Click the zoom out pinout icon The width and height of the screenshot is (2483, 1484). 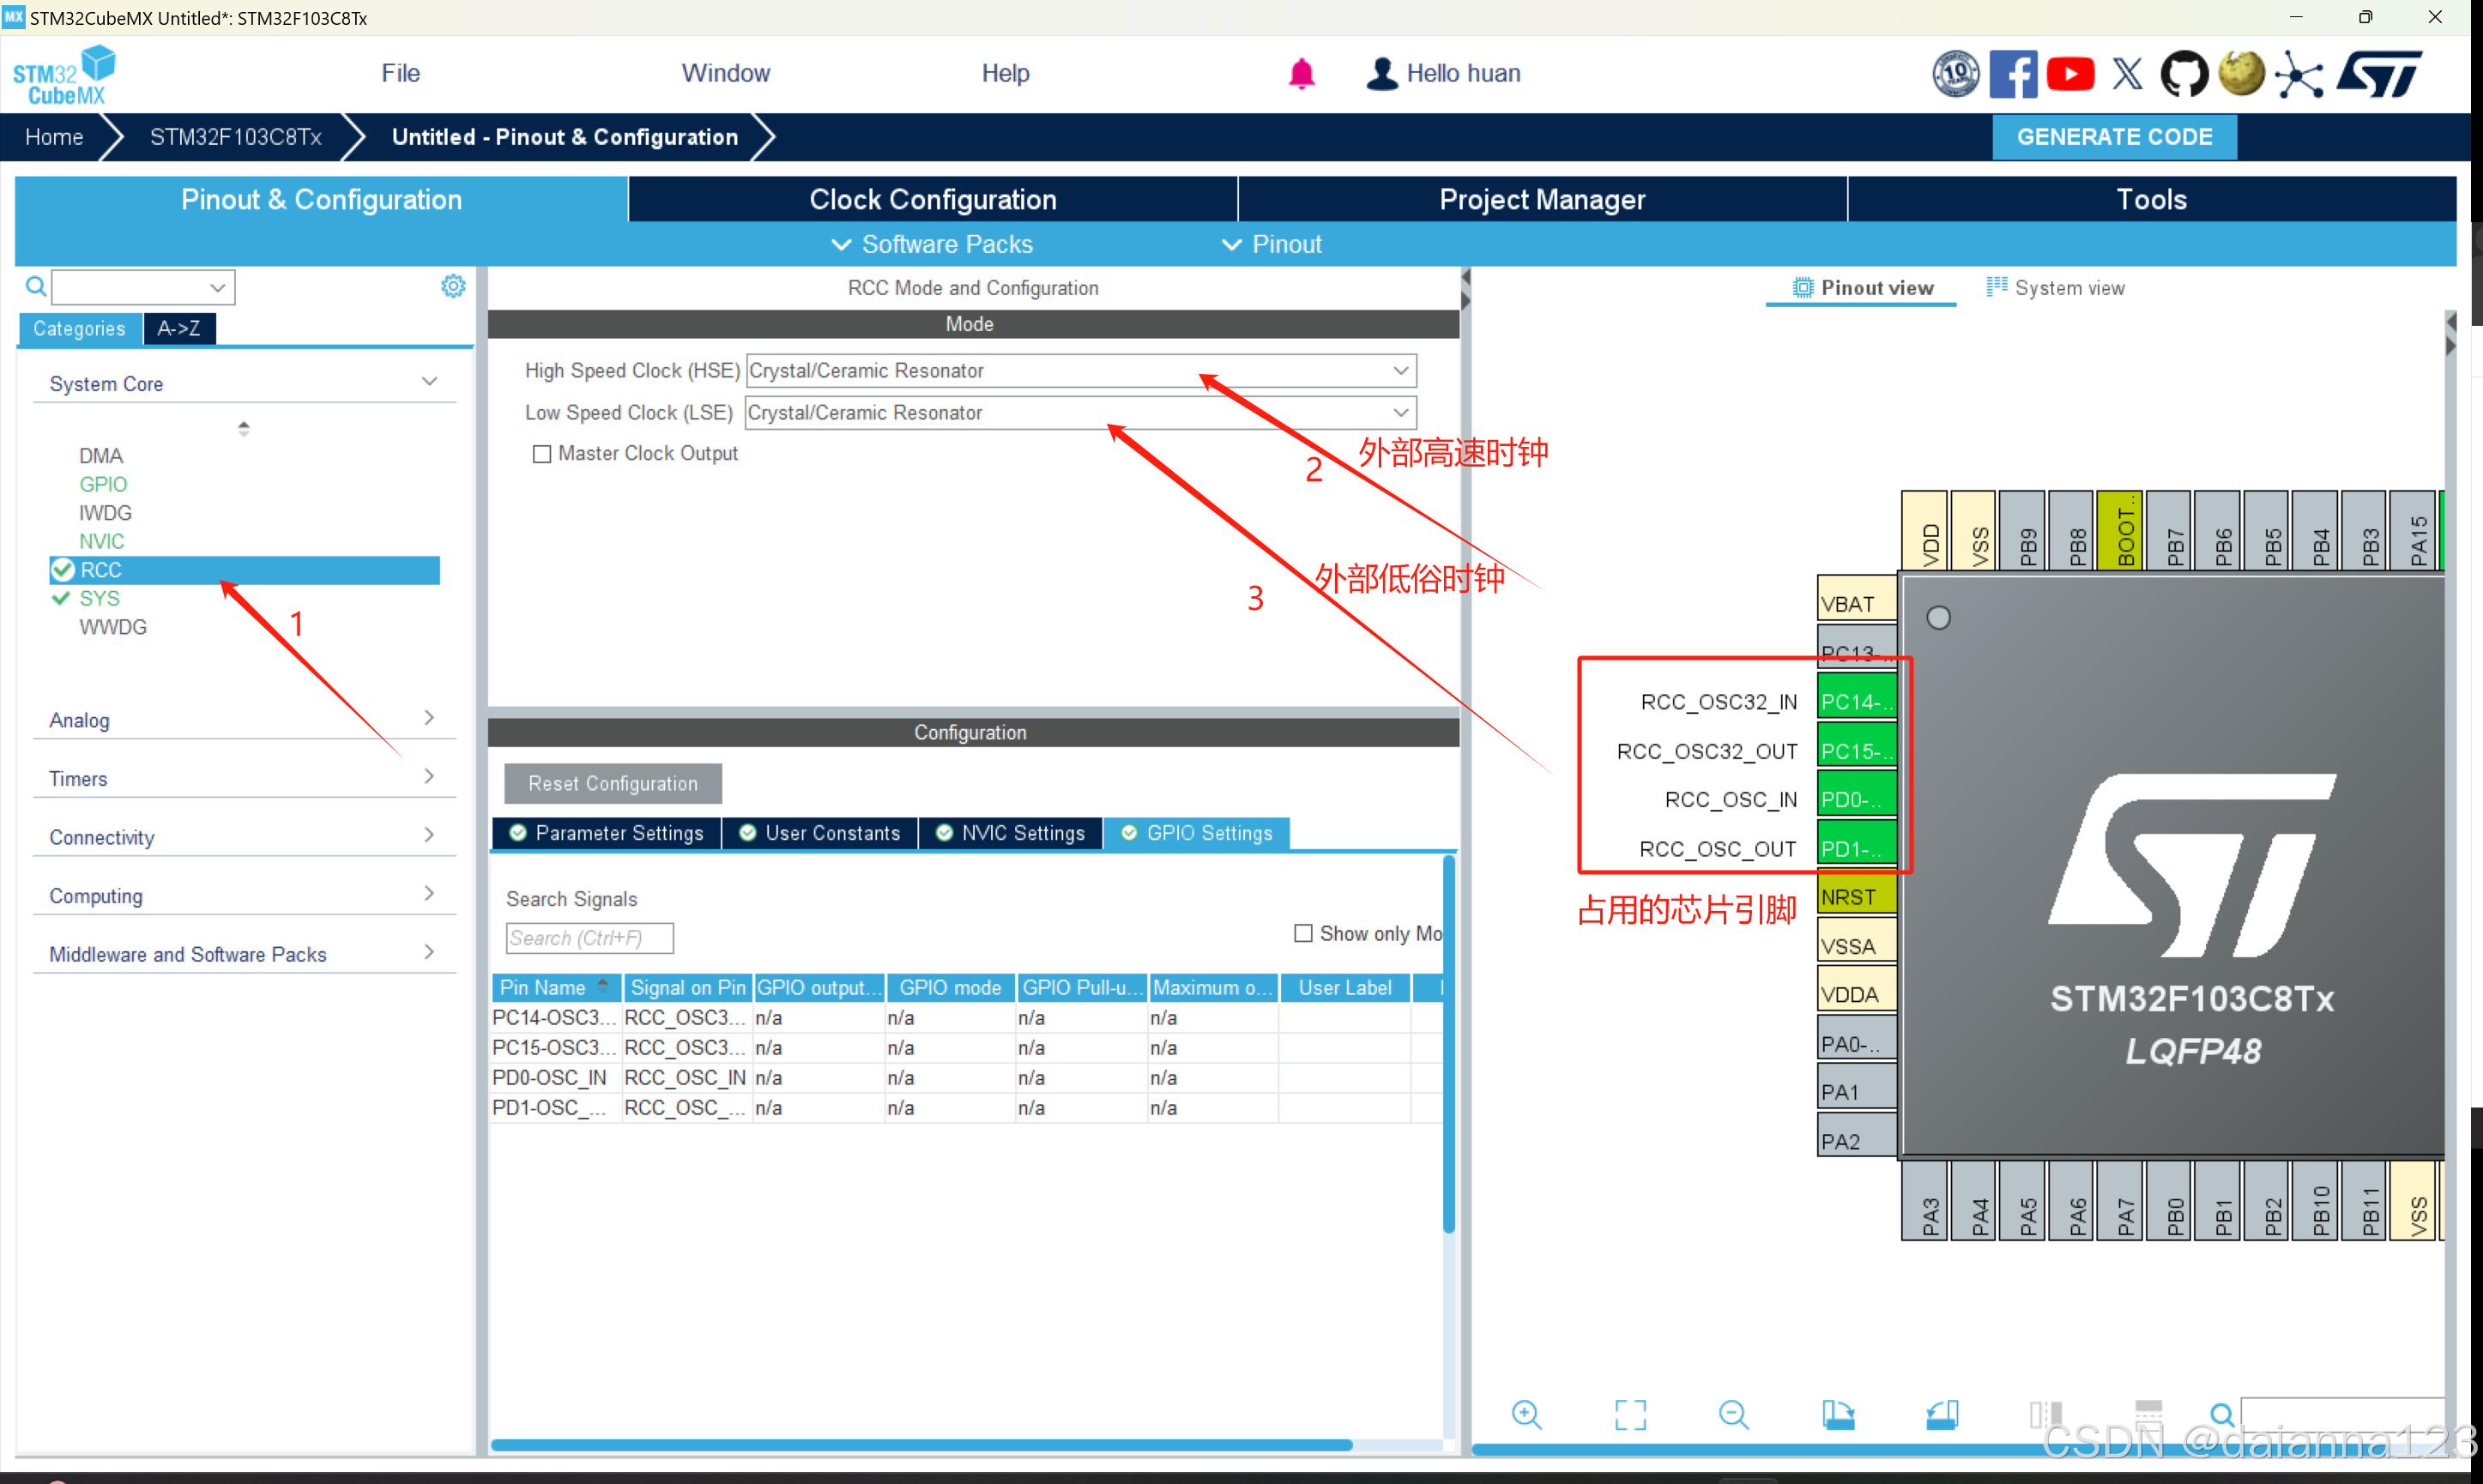1733,1414
